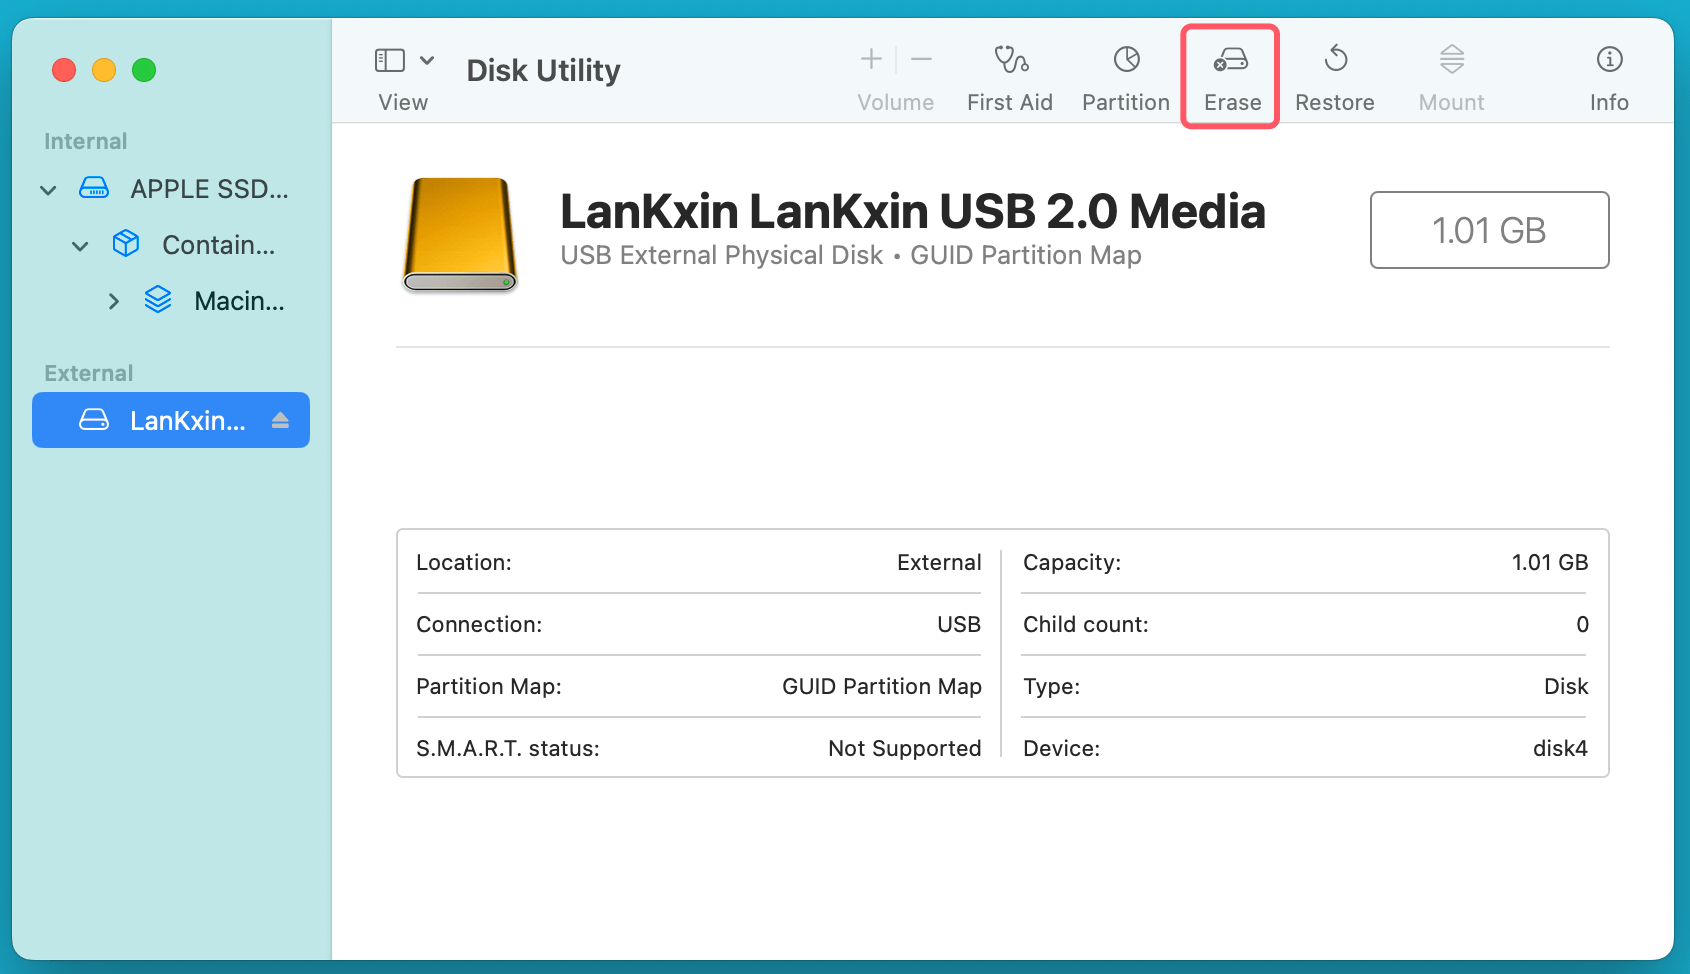Click the Mount label
1690x974 pixels.
point(1451,102)
